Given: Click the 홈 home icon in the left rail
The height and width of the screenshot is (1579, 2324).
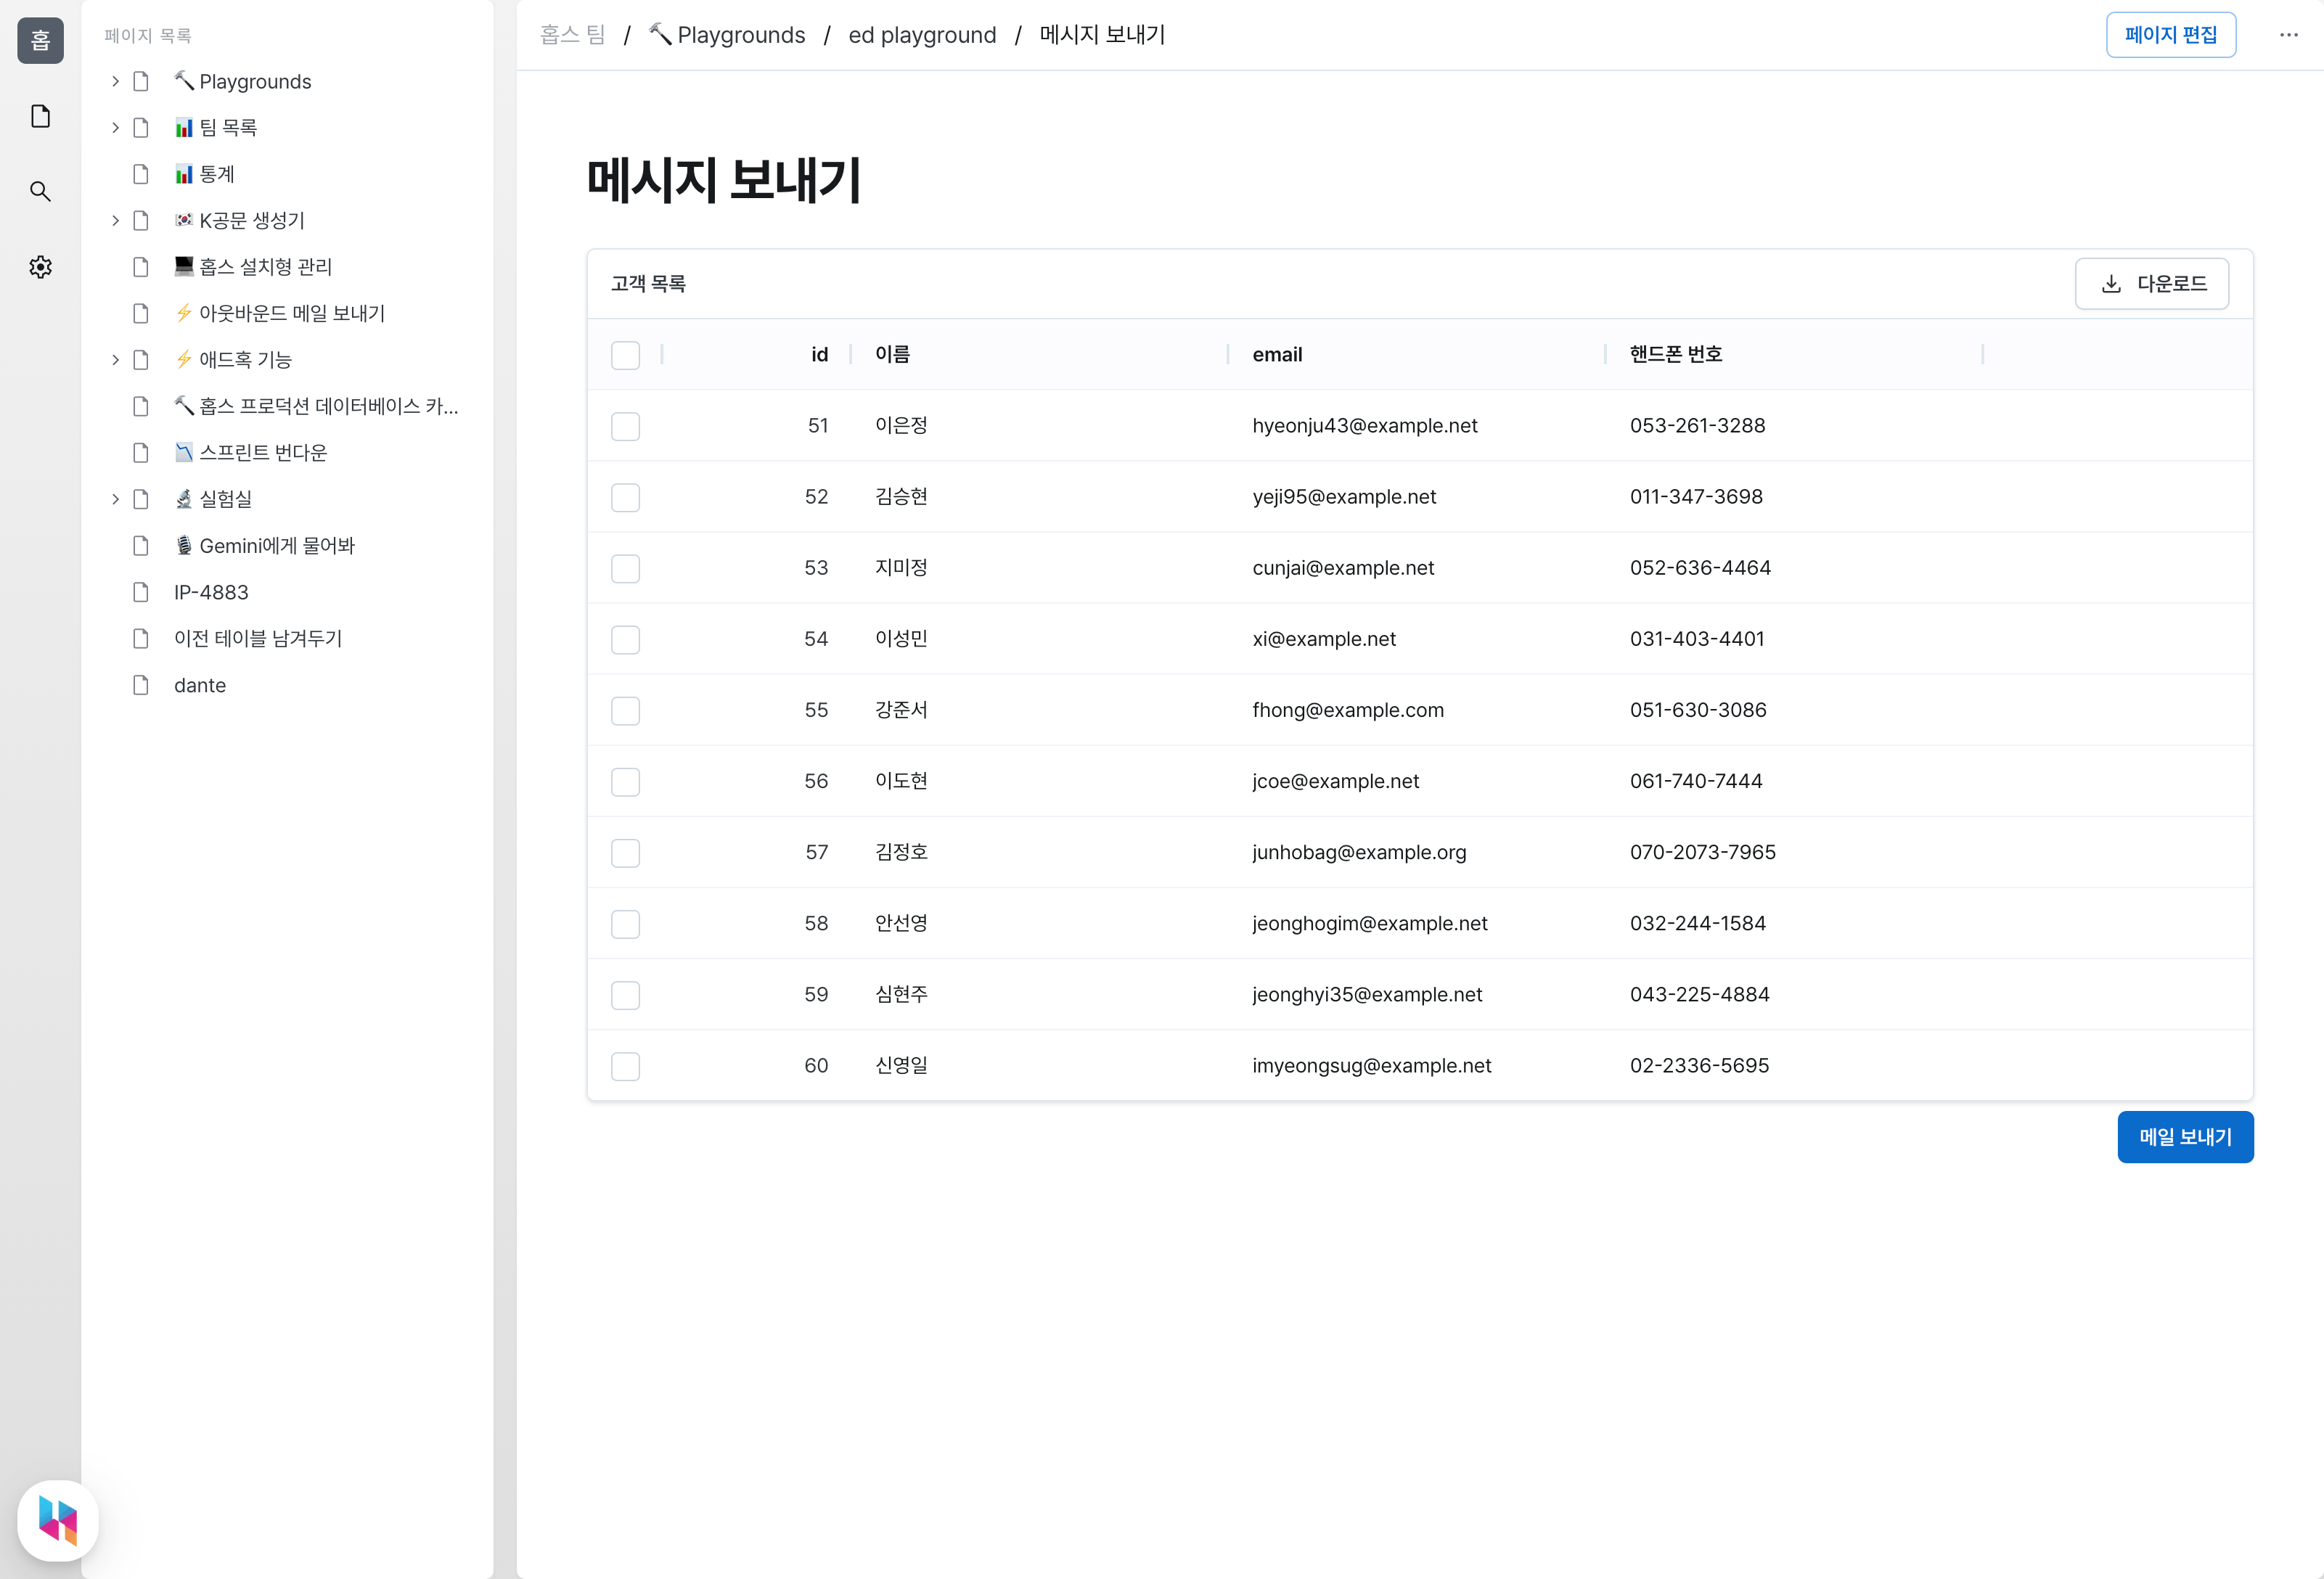Looking at the screenshot, I should click(40, 40).
